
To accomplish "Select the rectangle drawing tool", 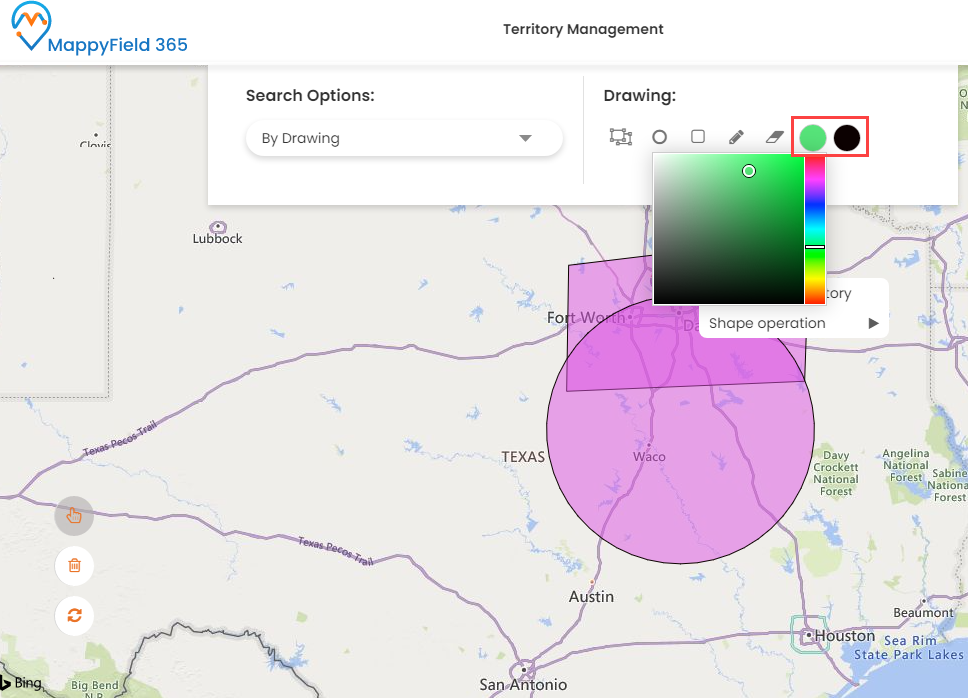I will [698, 136].
